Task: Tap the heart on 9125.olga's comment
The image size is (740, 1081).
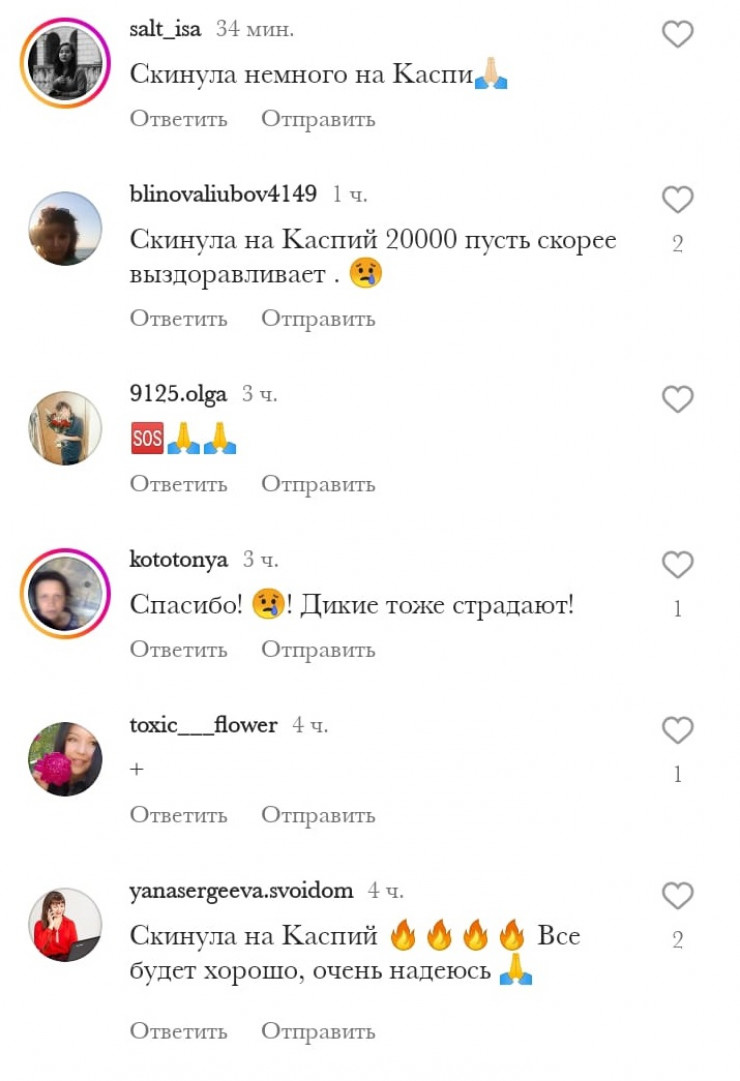Action: 677,399
